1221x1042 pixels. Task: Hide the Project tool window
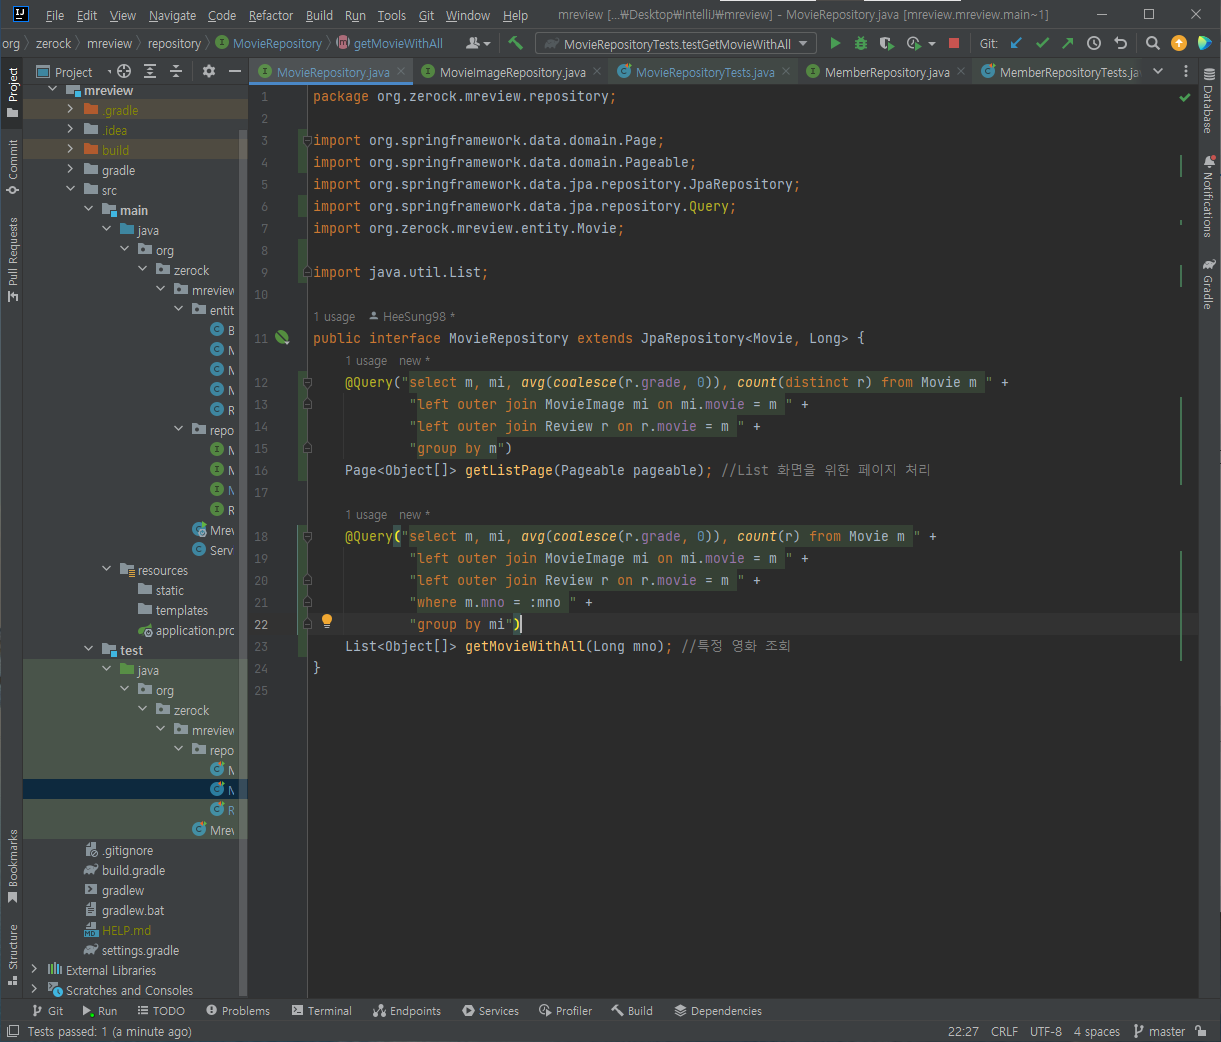coord(235,71)
